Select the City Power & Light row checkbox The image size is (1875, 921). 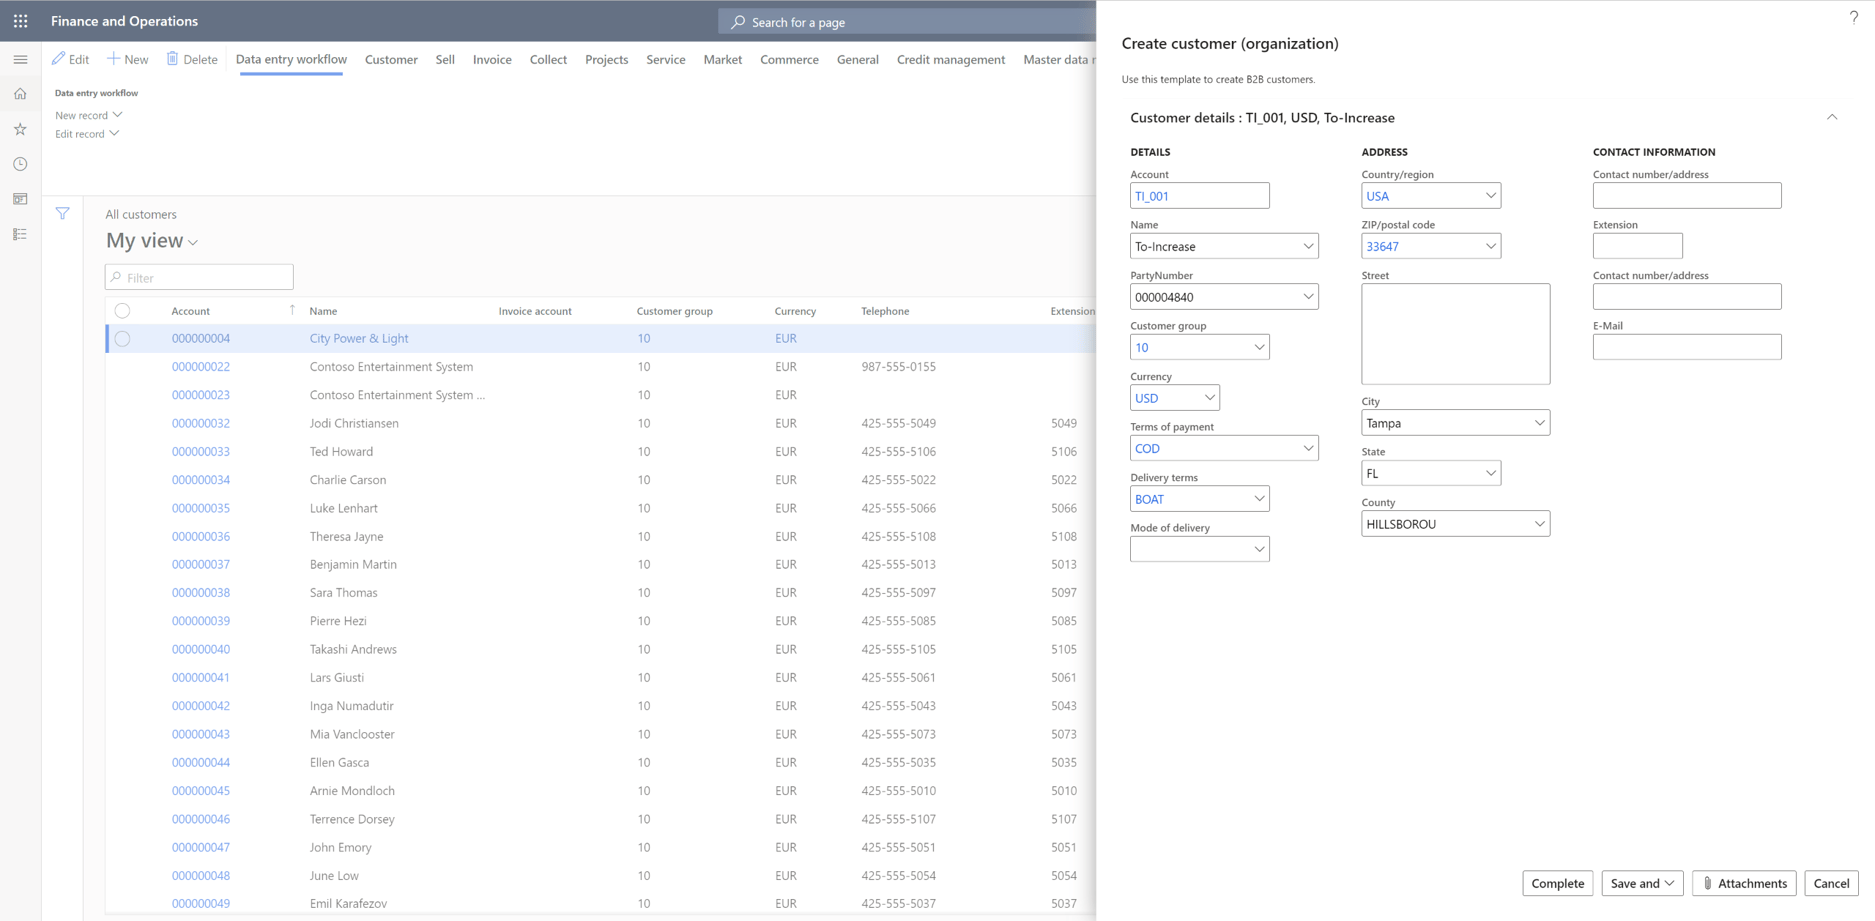(122, 338)
